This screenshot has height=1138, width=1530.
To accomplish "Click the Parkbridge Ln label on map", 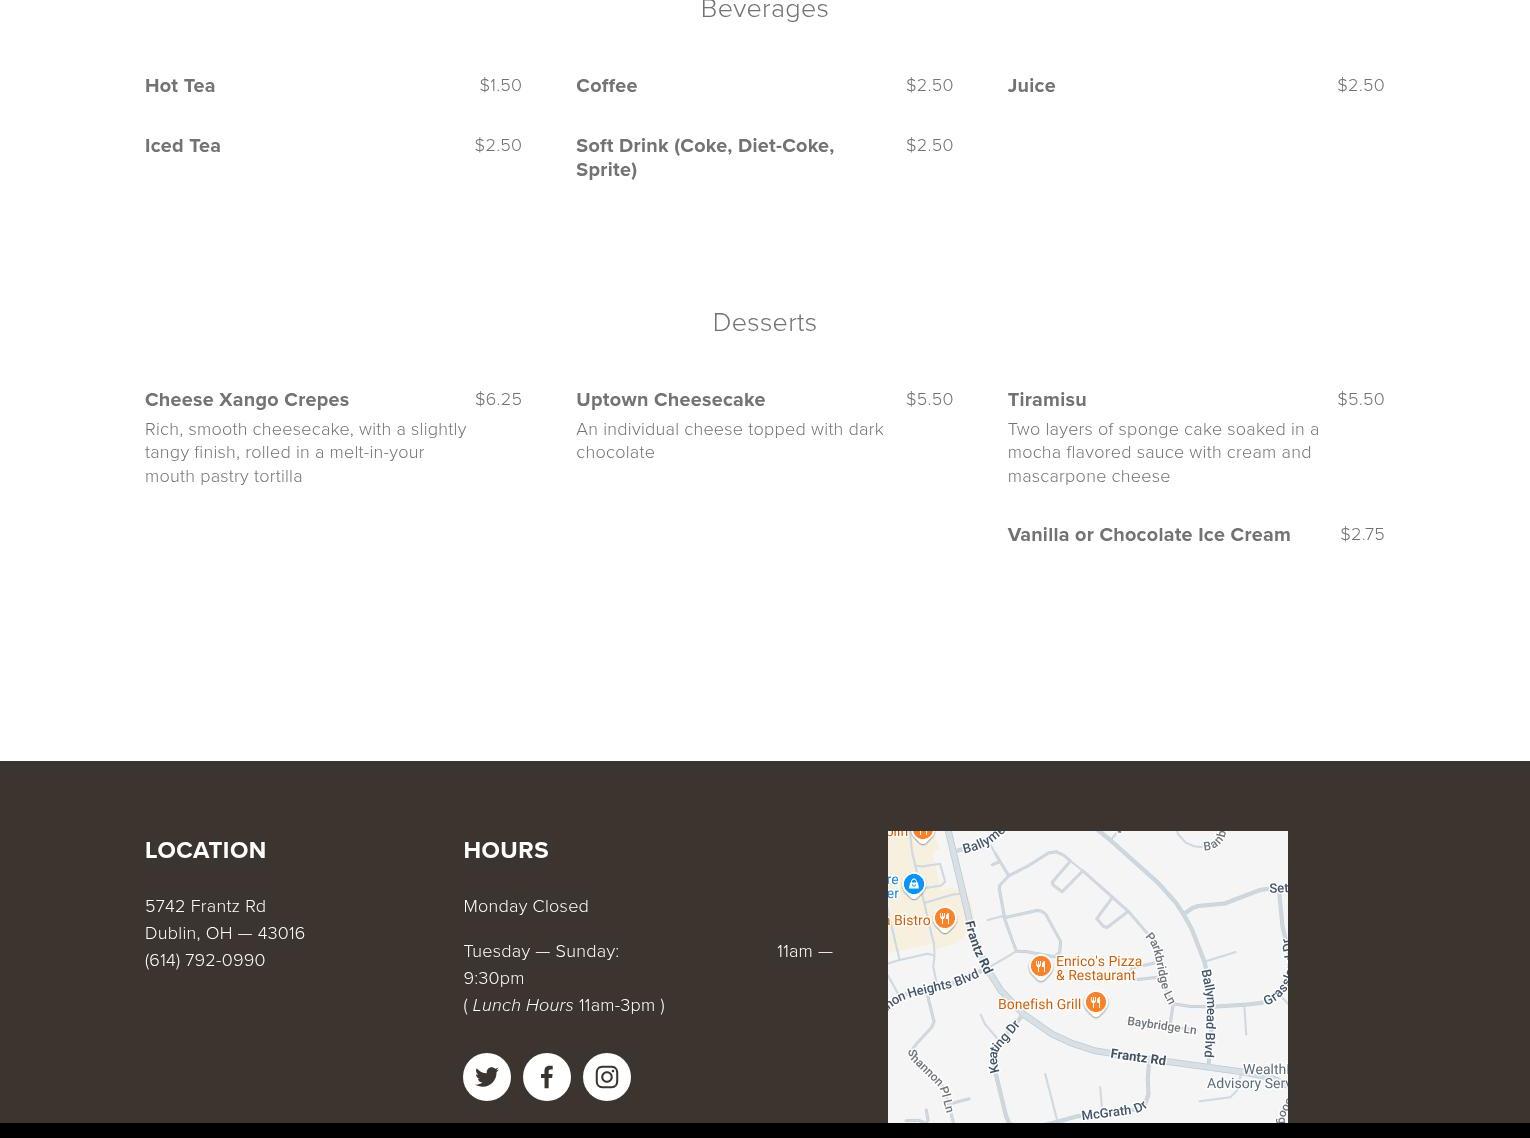I will 1160,968.
